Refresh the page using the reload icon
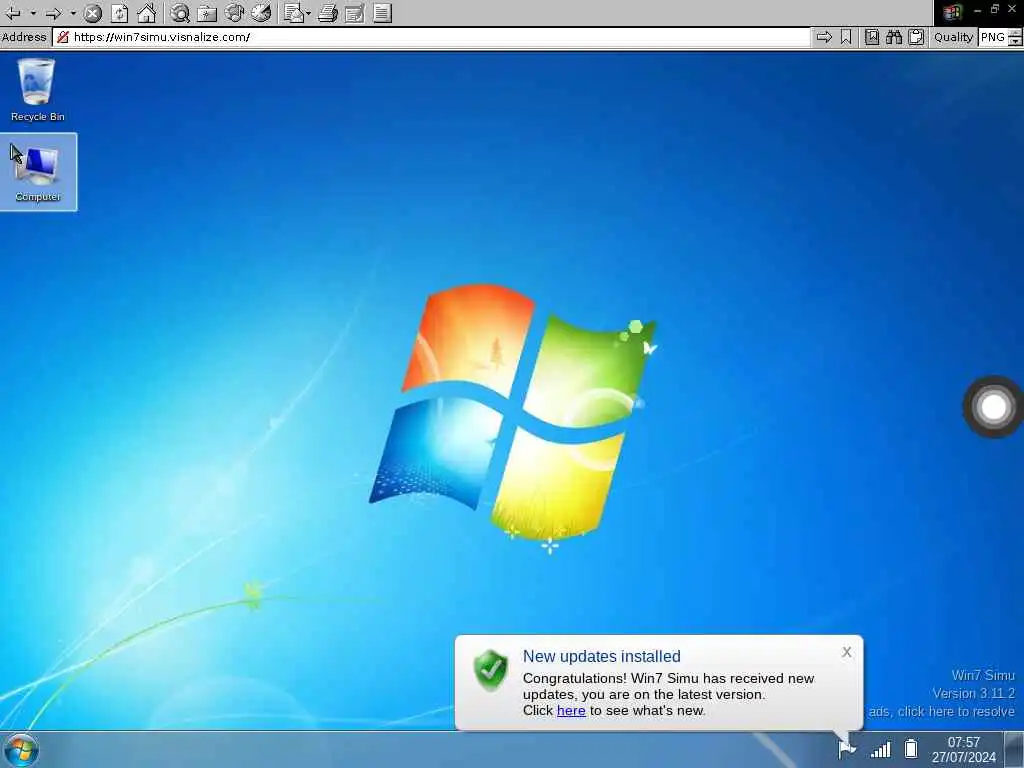Screen dimensions: 1024x768 coord(120,13)
